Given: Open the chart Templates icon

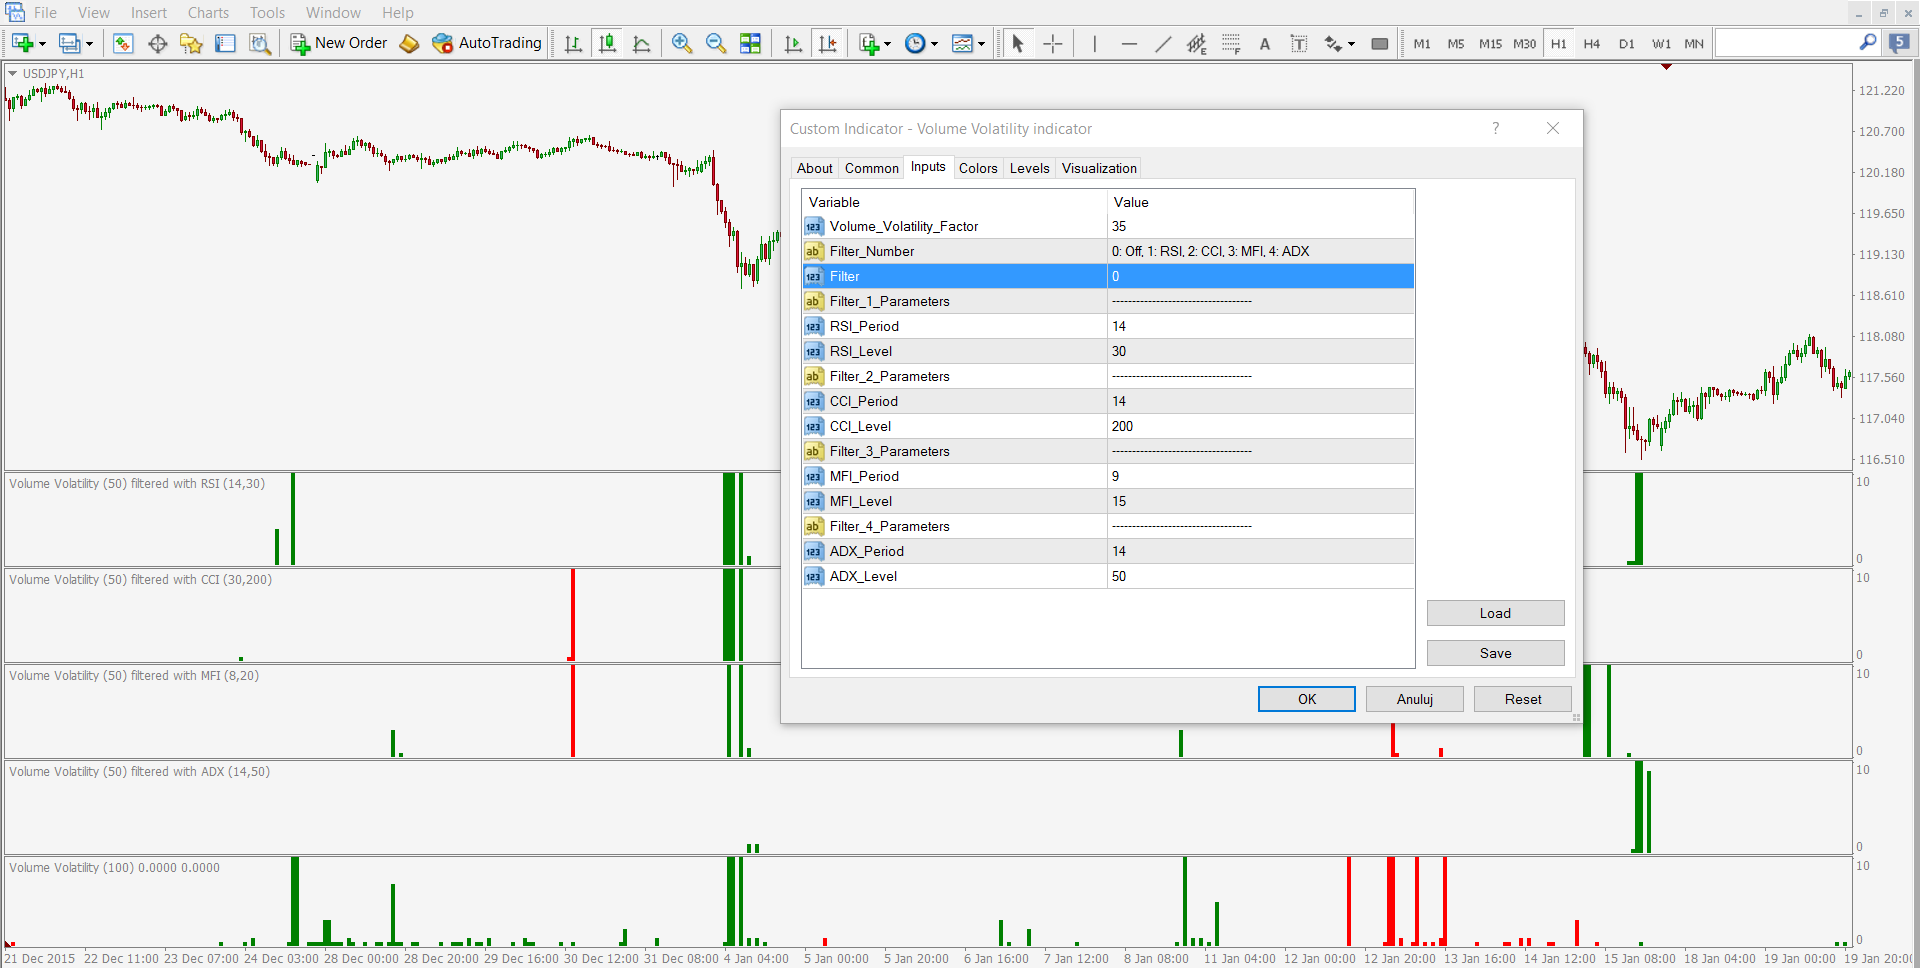Looking at the screenshot, I should click(x=962, y=43).
